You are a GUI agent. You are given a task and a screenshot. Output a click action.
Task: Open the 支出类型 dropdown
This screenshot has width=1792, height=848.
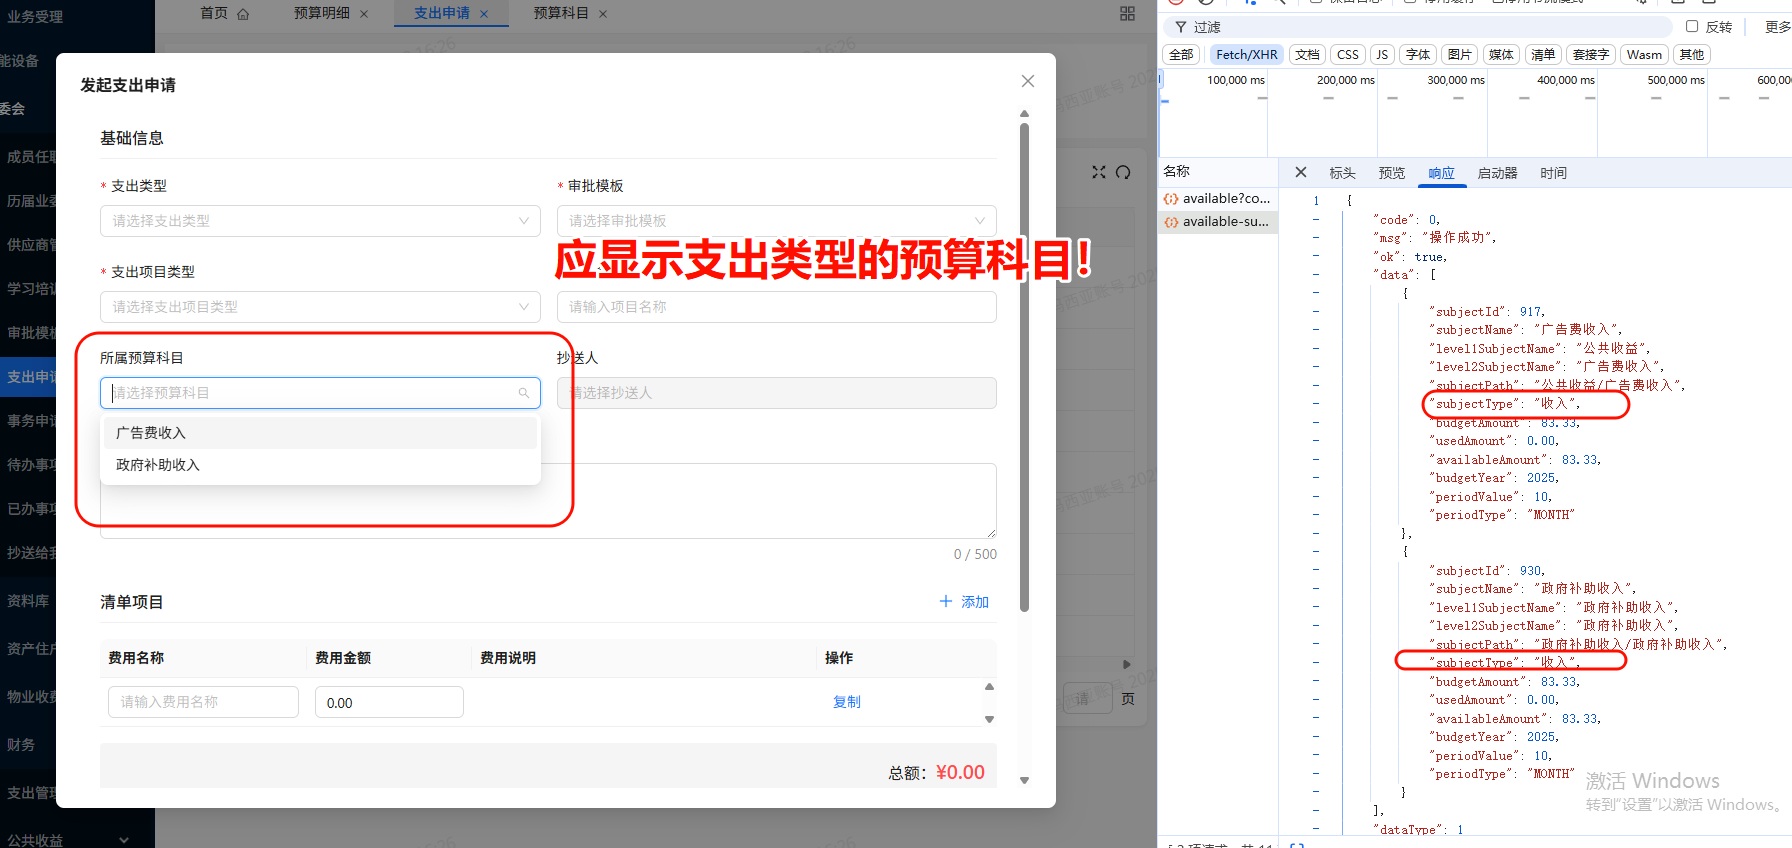tap(320, 221)
